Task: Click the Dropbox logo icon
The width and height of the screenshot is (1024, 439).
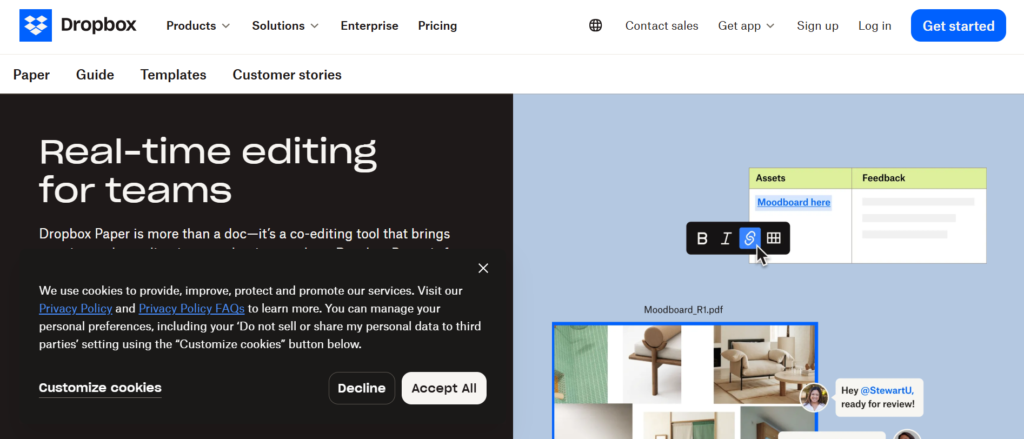Action: tap(35, 25)
